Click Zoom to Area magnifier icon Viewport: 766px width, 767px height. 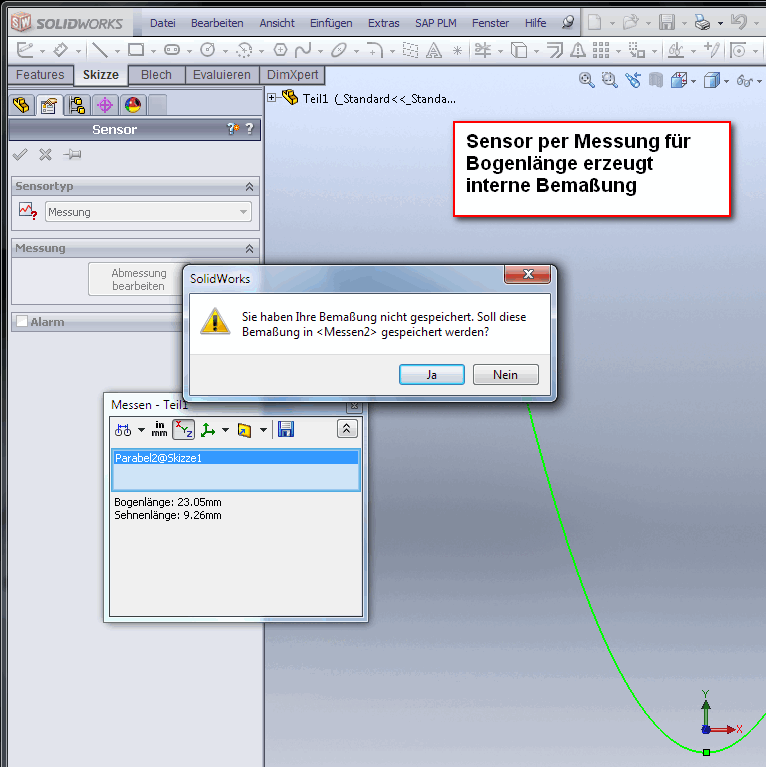[x=609, y=80]
